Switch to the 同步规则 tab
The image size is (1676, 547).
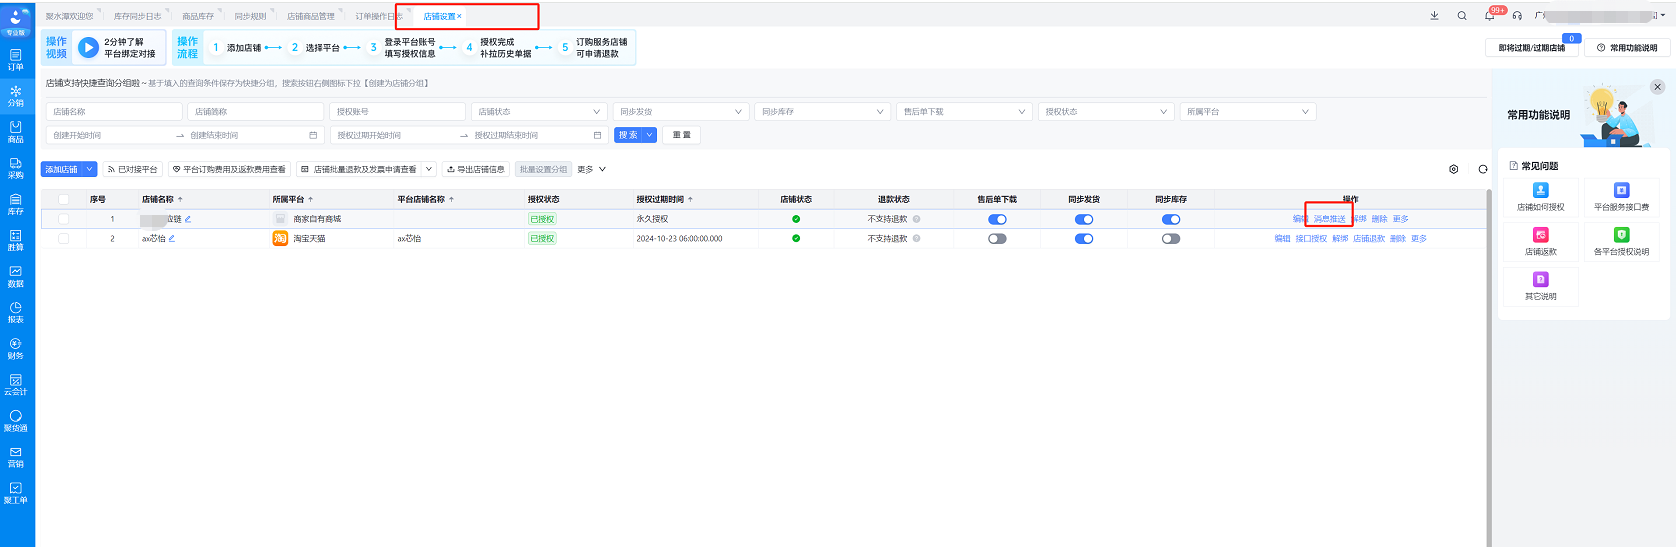(250, 17)
